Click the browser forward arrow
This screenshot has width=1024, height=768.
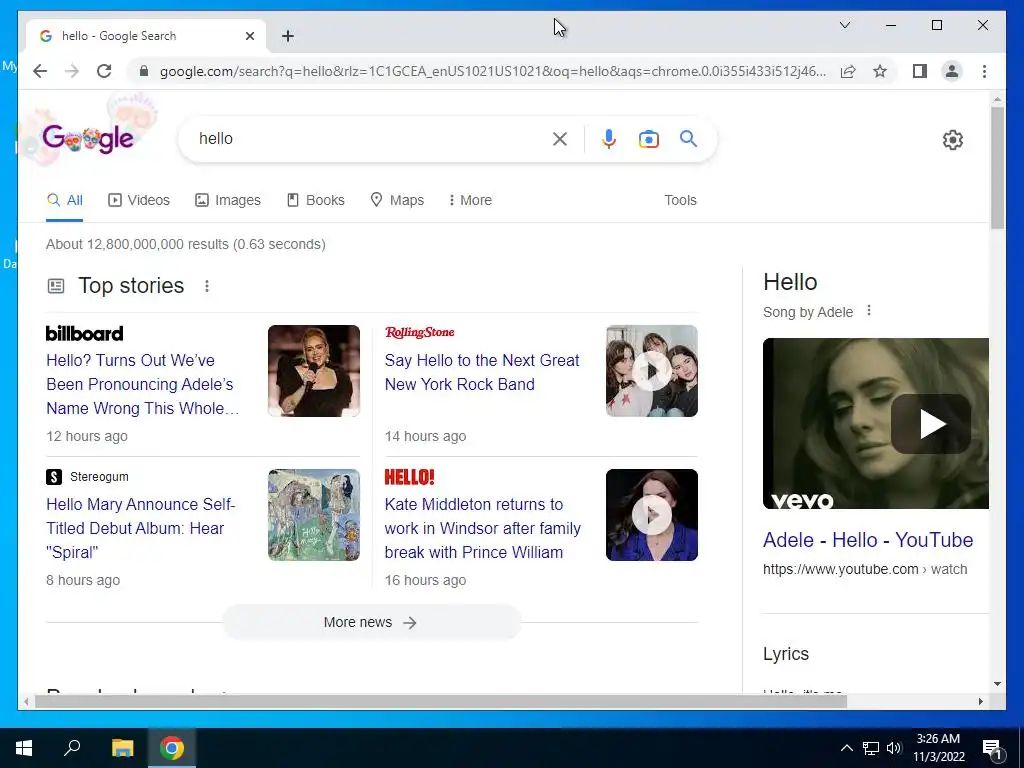coord(72,71)
